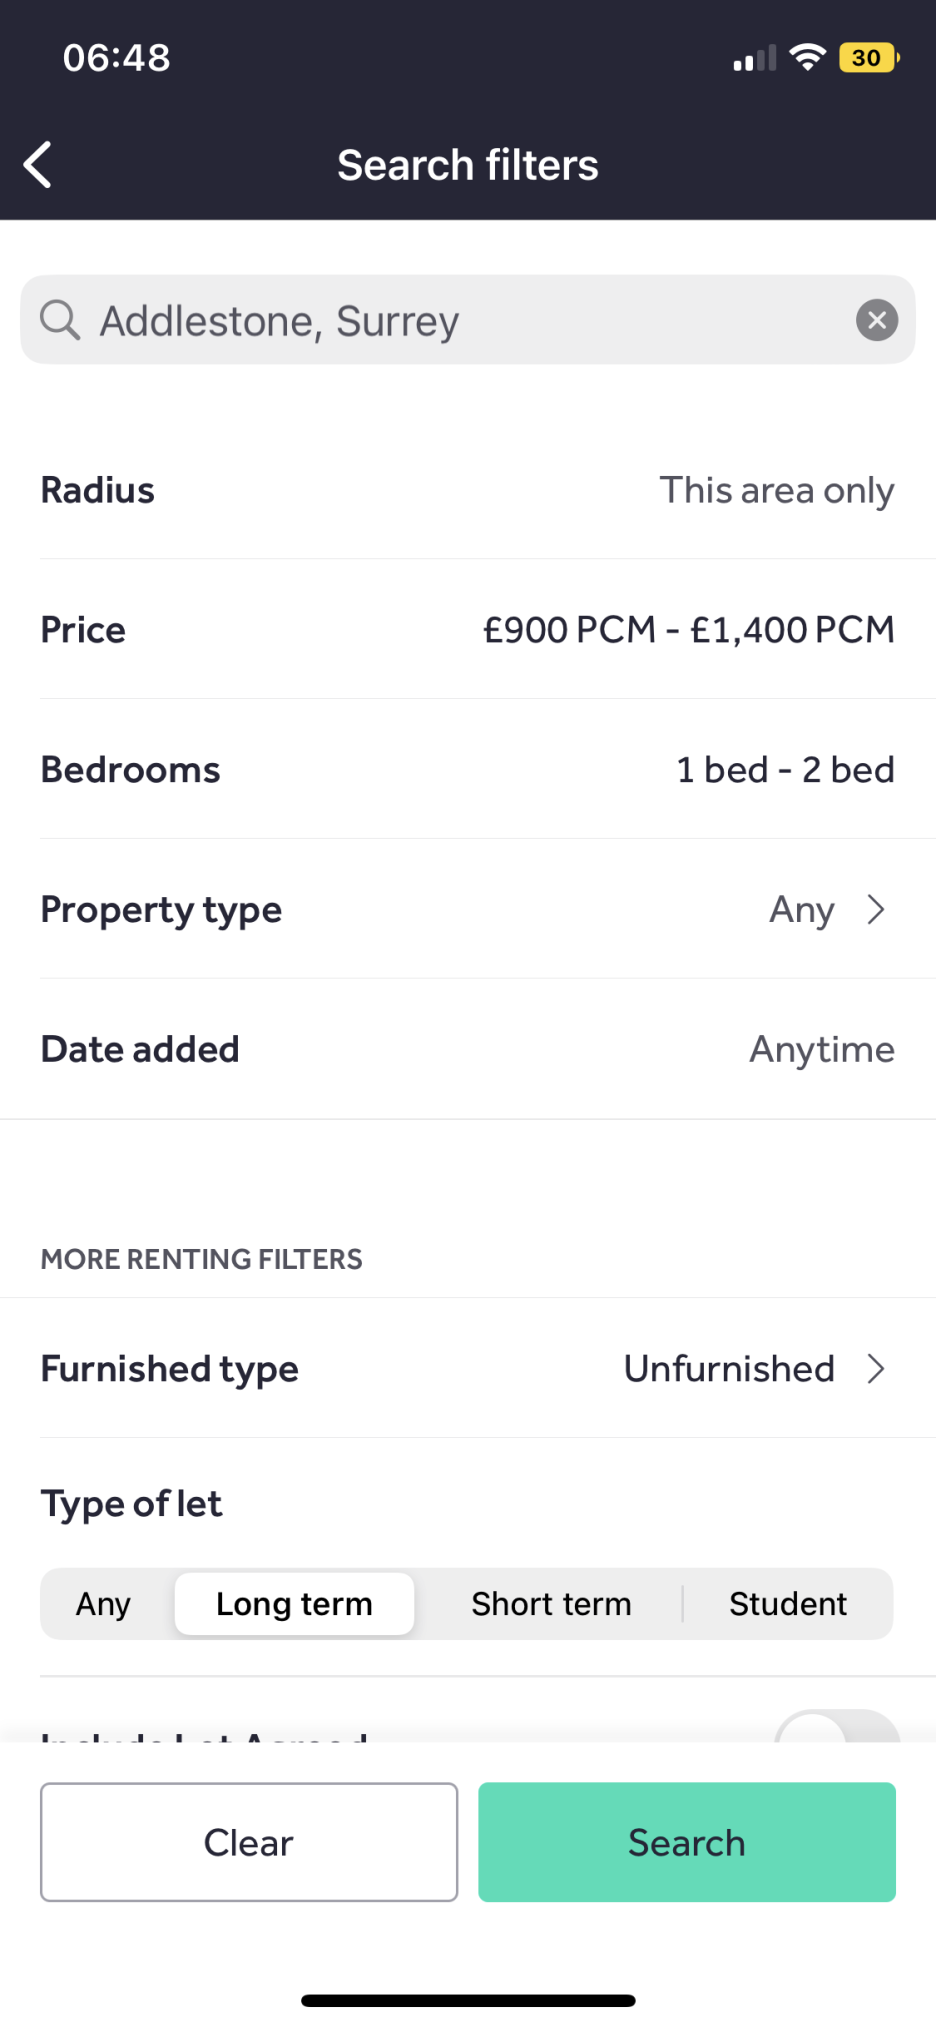Select Any type of let

(104, 1604)
